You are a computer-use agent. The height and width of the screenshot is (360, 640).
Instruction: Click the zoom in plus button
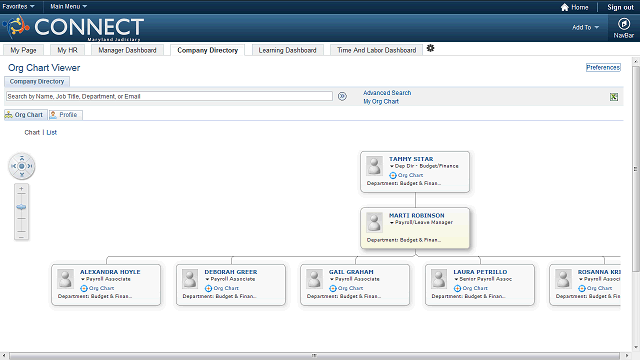pyautogui.click(x=21, y=189)
